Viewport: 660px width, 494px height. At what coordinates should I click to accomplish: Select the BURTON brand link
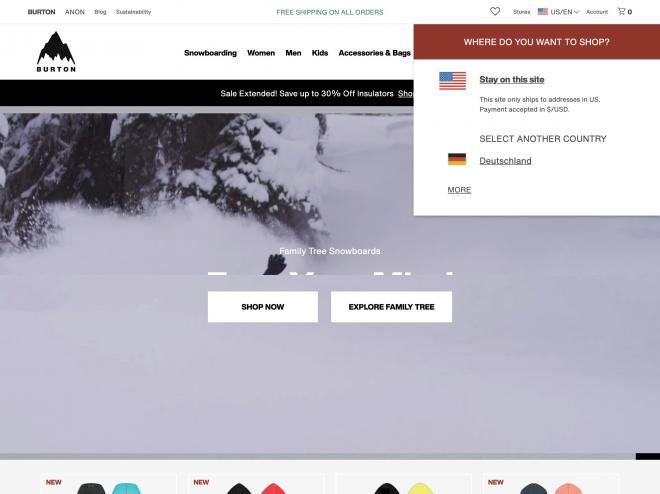(41, 12)
